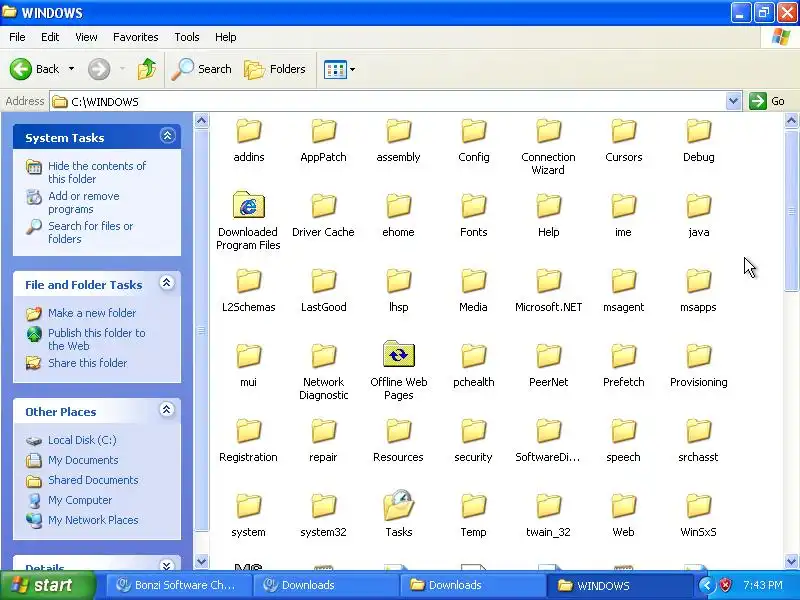Go to My Computer
Screen dimensions: 800x600
pos(69,500)
